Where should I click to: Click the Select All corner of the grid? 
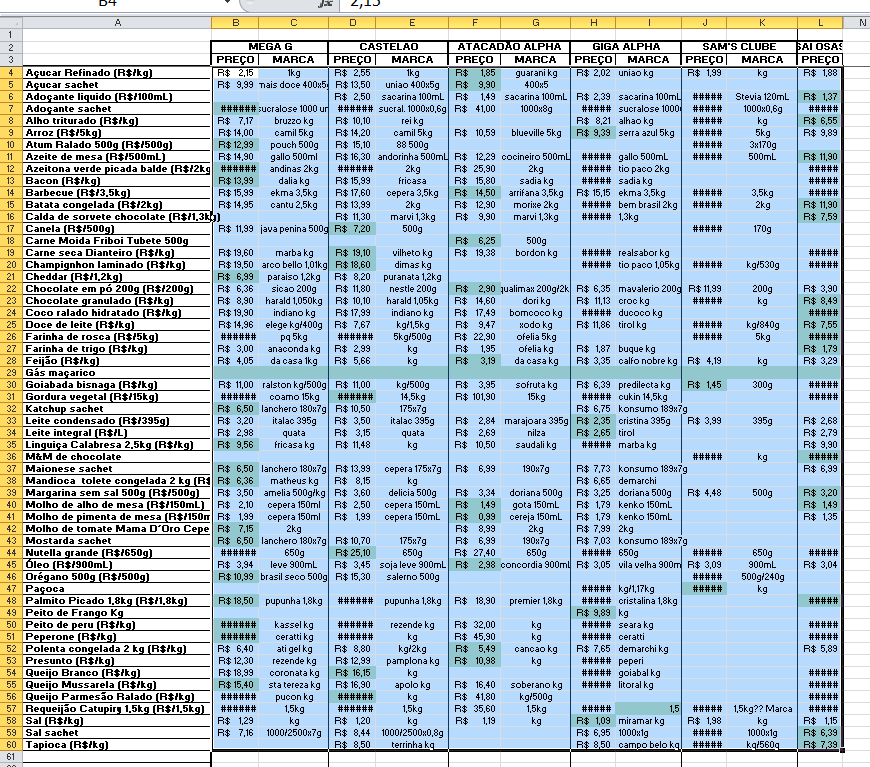click(11, 23)
